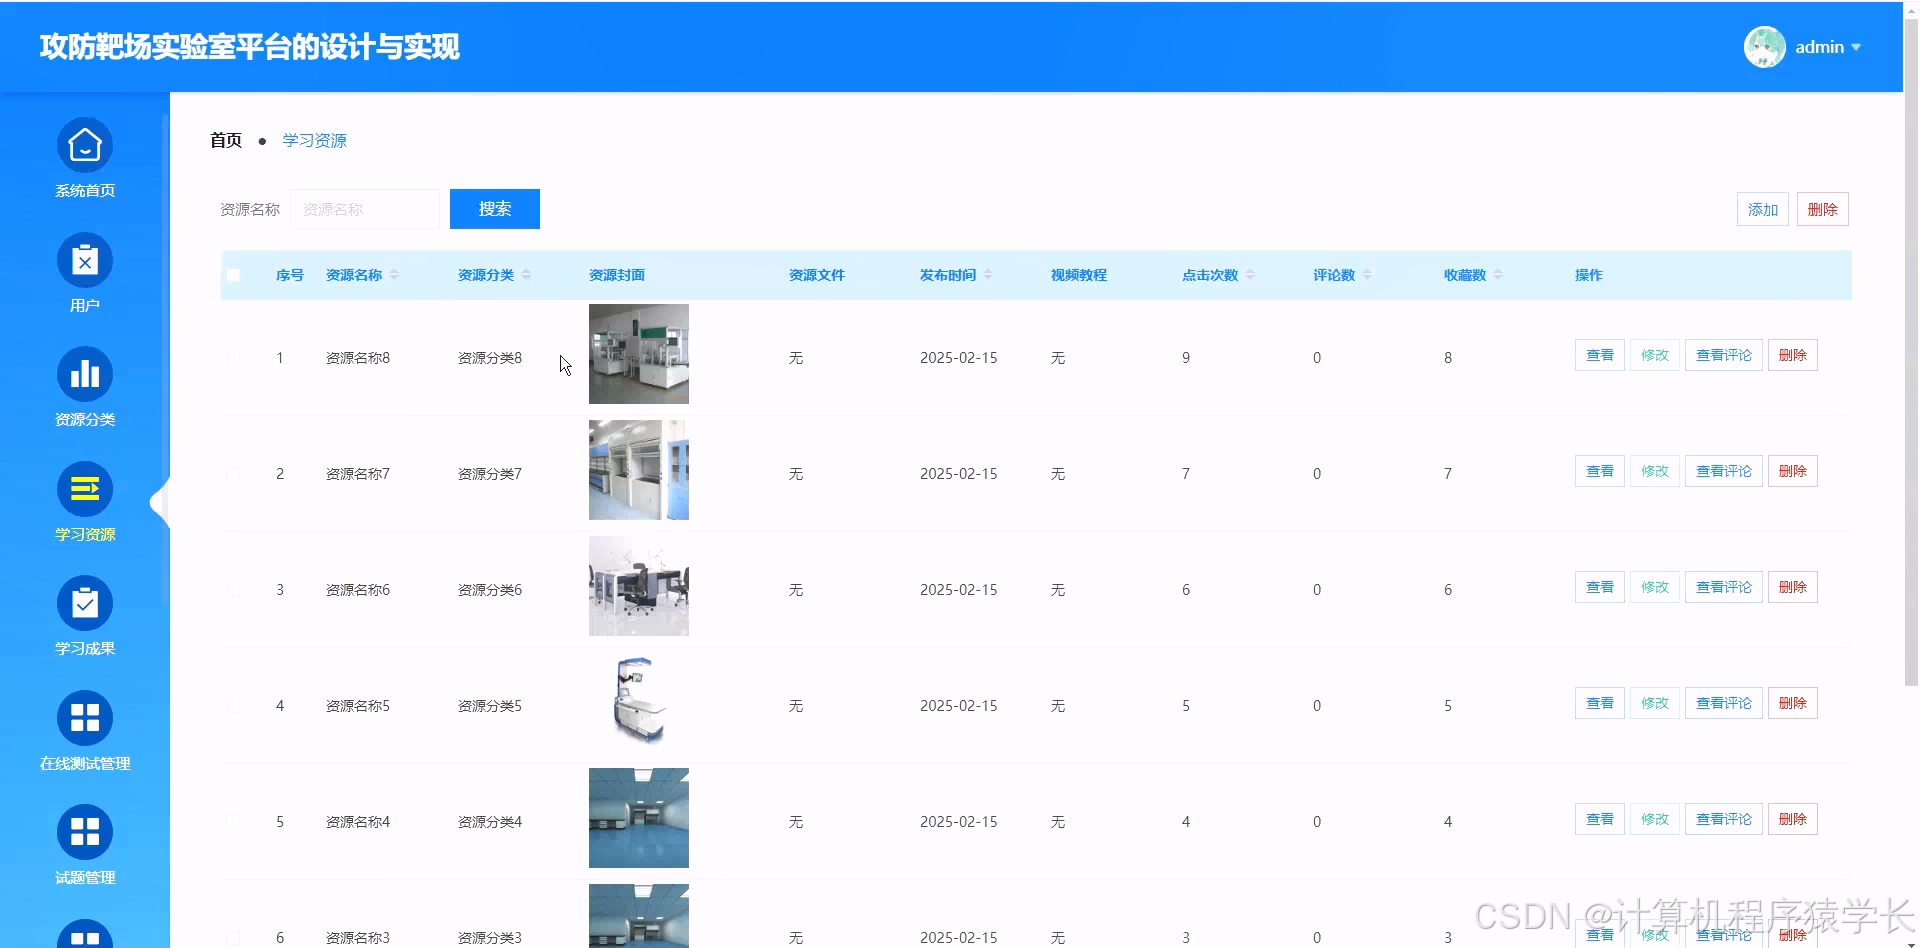This screenshot has width=1920, height=948.
Task: Sort table by 资源名称 column arrows
Action: (394, 275)
